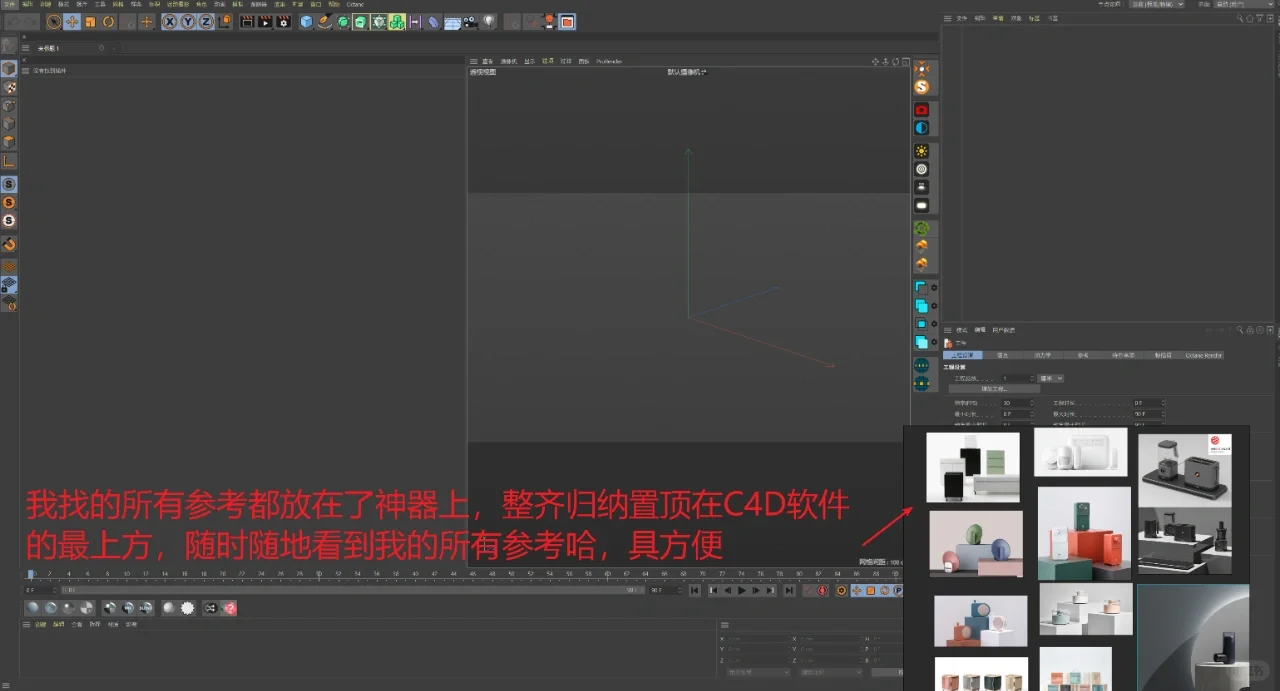The width and height of the screenshot is (1280, 691).
Task: Click the orange navigation cross icon beside the viewport
Action: tap(922, 68)
